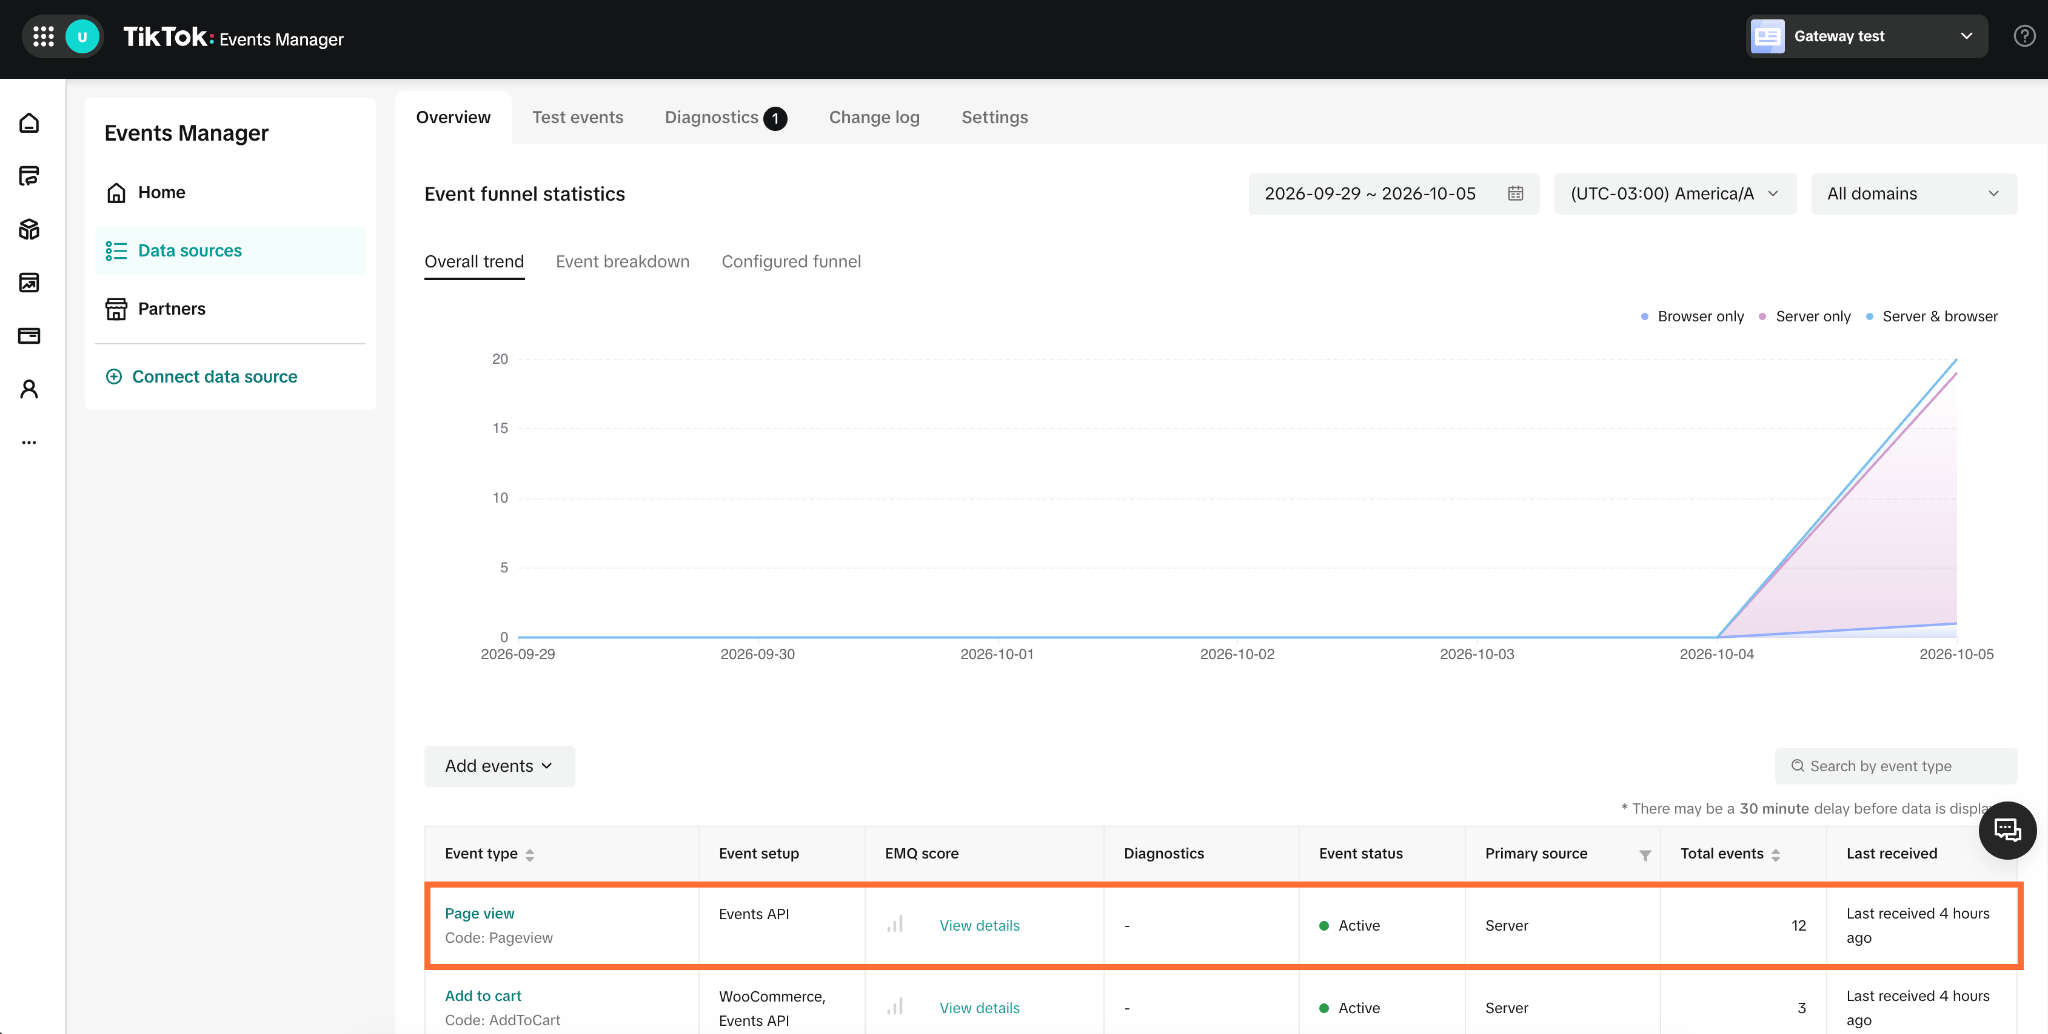Image resolution: width=2048 pixels, height=1034 pixels.
Task: Open the Page view event link
Action: [480, 913]
